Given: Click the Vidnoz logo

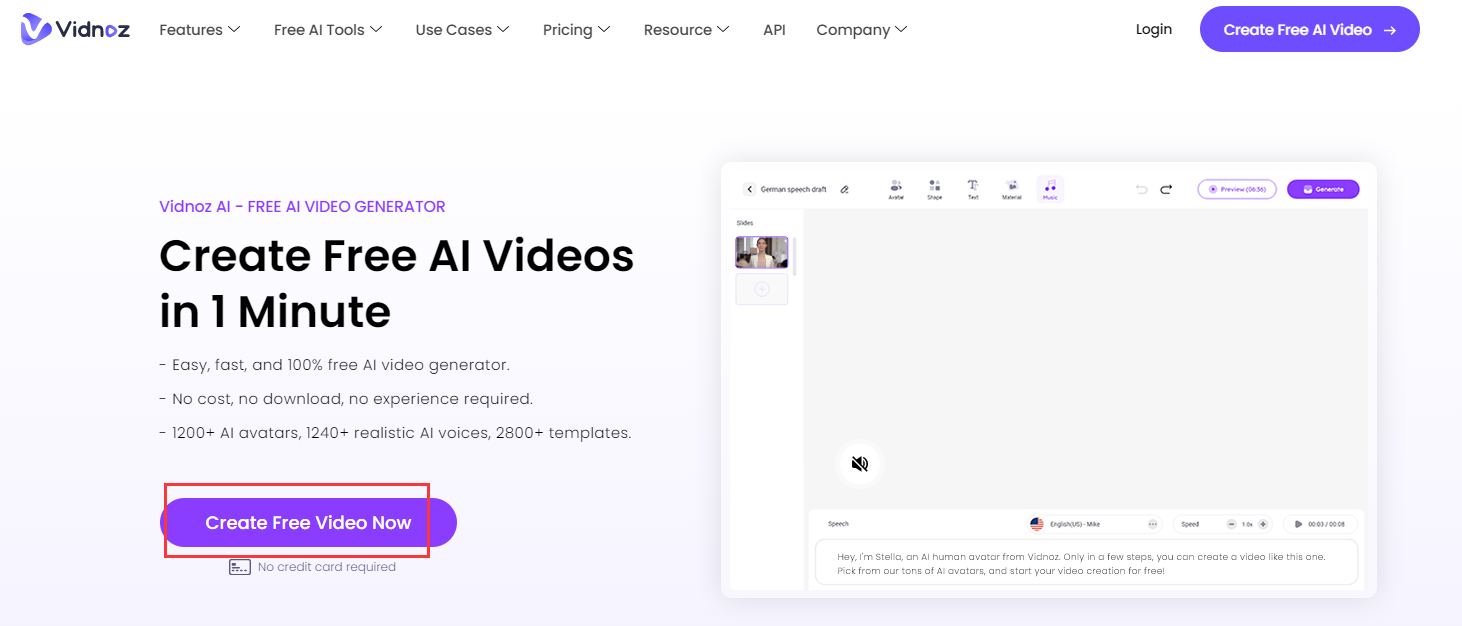Looking at the screenshot, I should click(75, 30).
